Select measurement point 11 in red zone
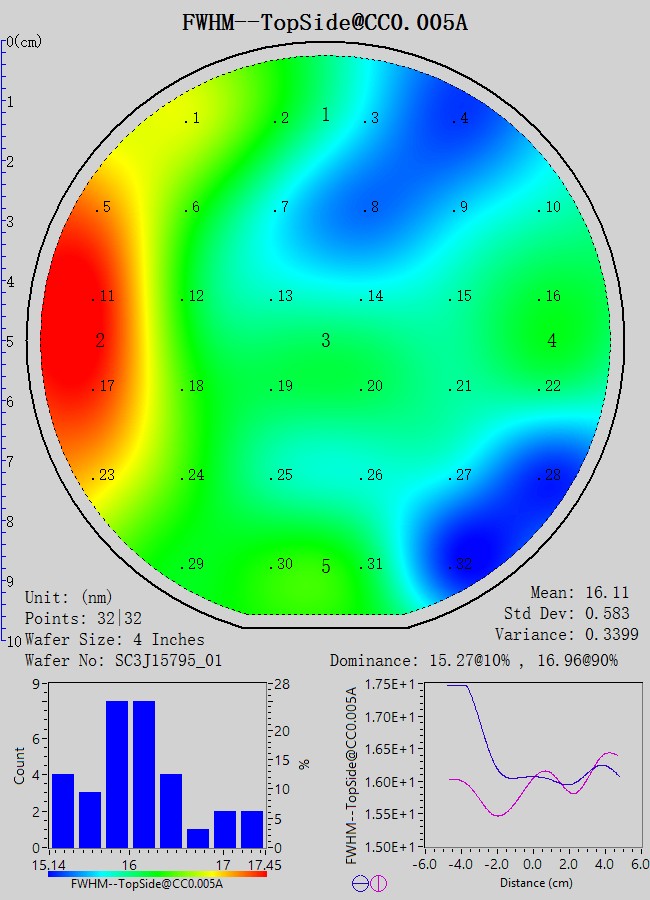The image size is (650, 900). [x=103, y=296]
